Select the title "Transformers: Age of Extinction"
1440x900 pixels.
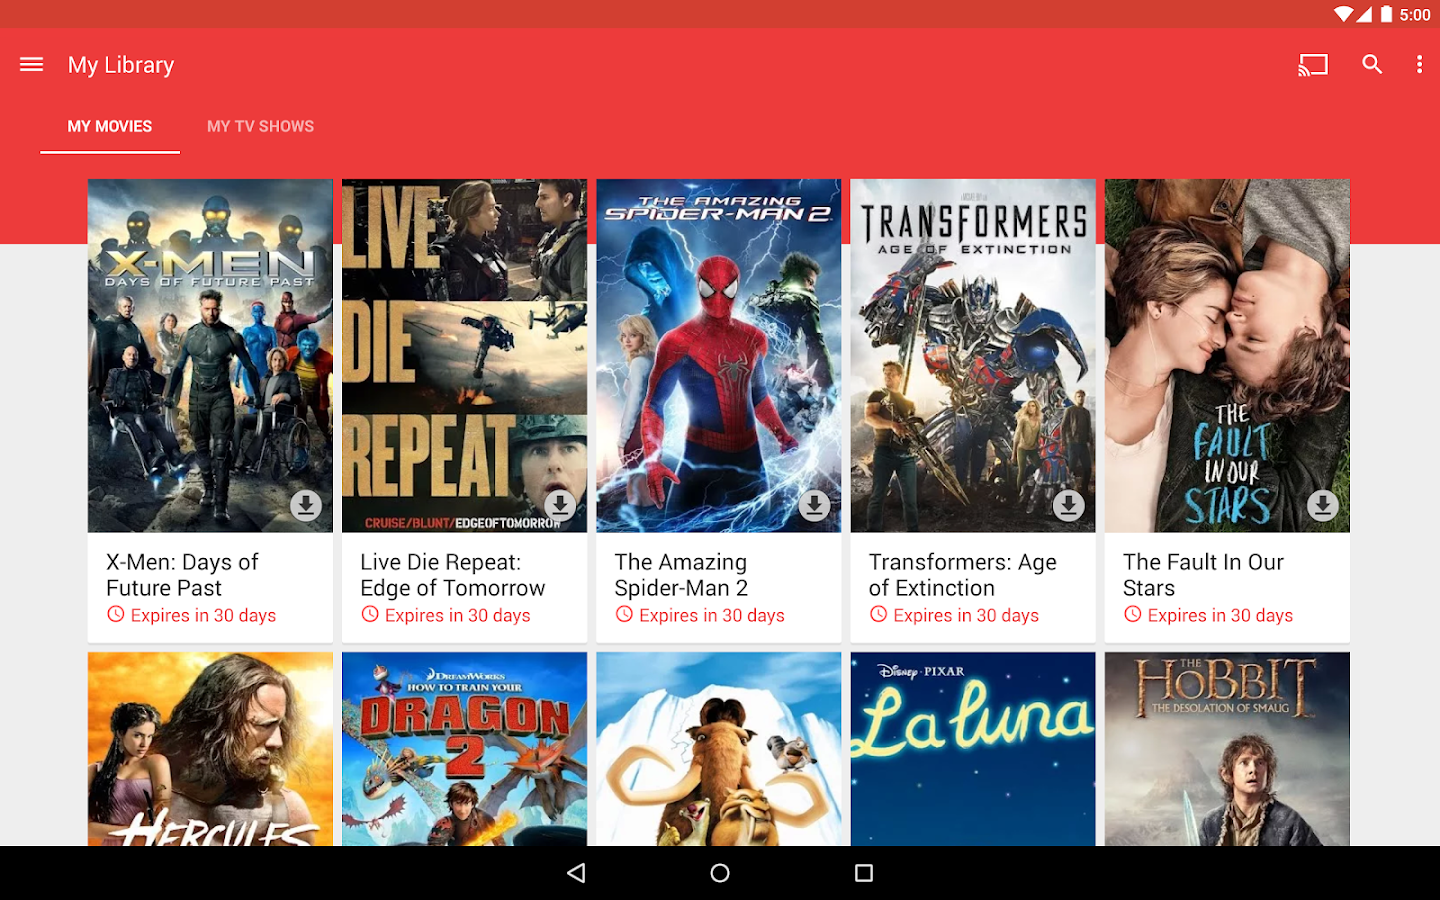962,575
